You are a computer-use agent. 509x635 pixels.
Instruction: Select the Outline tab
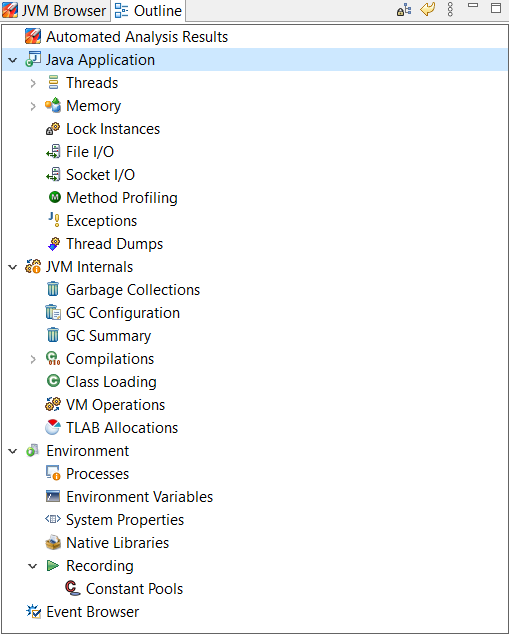click(x=148, y=10)
